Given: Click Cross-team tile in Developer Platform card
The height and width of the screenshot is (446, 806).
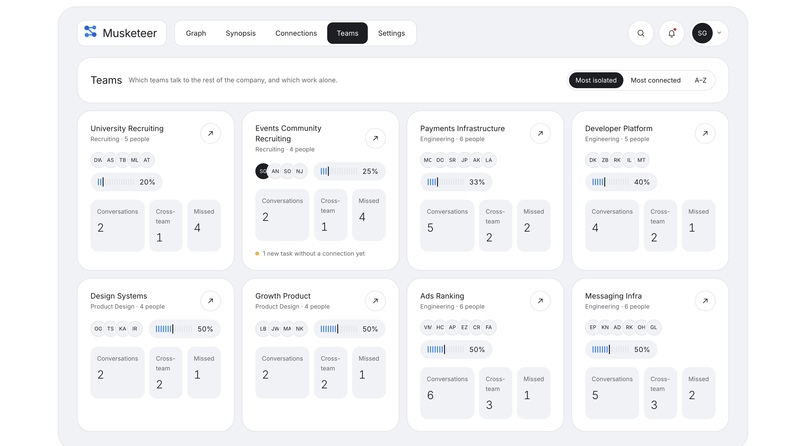Looking at the screenshot, I should pyautogui.click(x=660, y=226).
